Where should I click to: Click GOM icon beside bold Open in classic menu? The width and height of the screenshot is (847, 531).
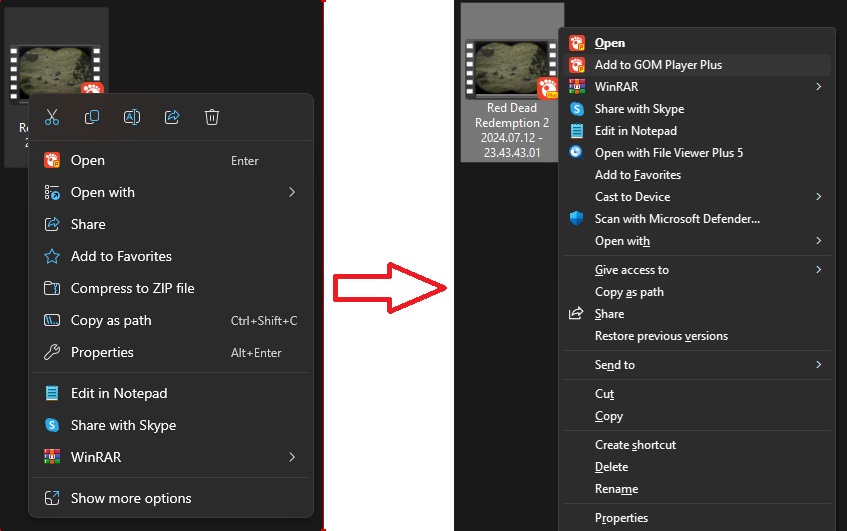pos(577,43)
